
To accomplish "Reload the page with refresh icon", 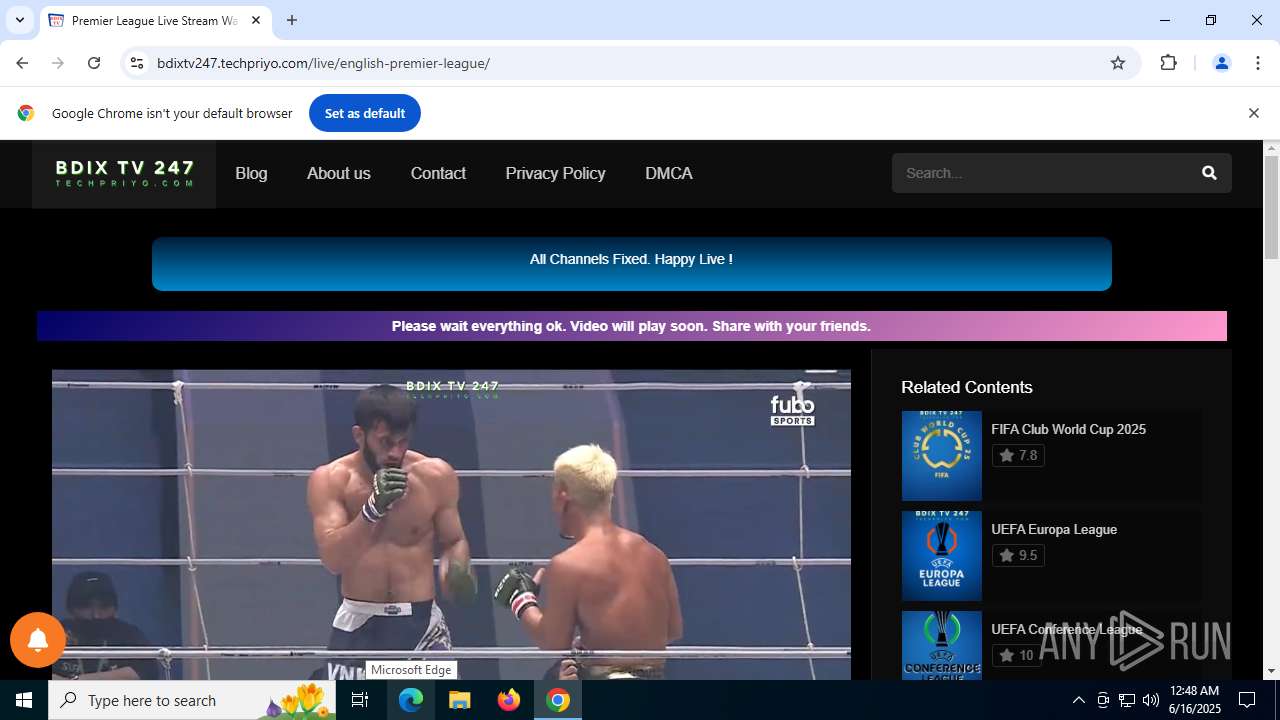I will [94, 63].
